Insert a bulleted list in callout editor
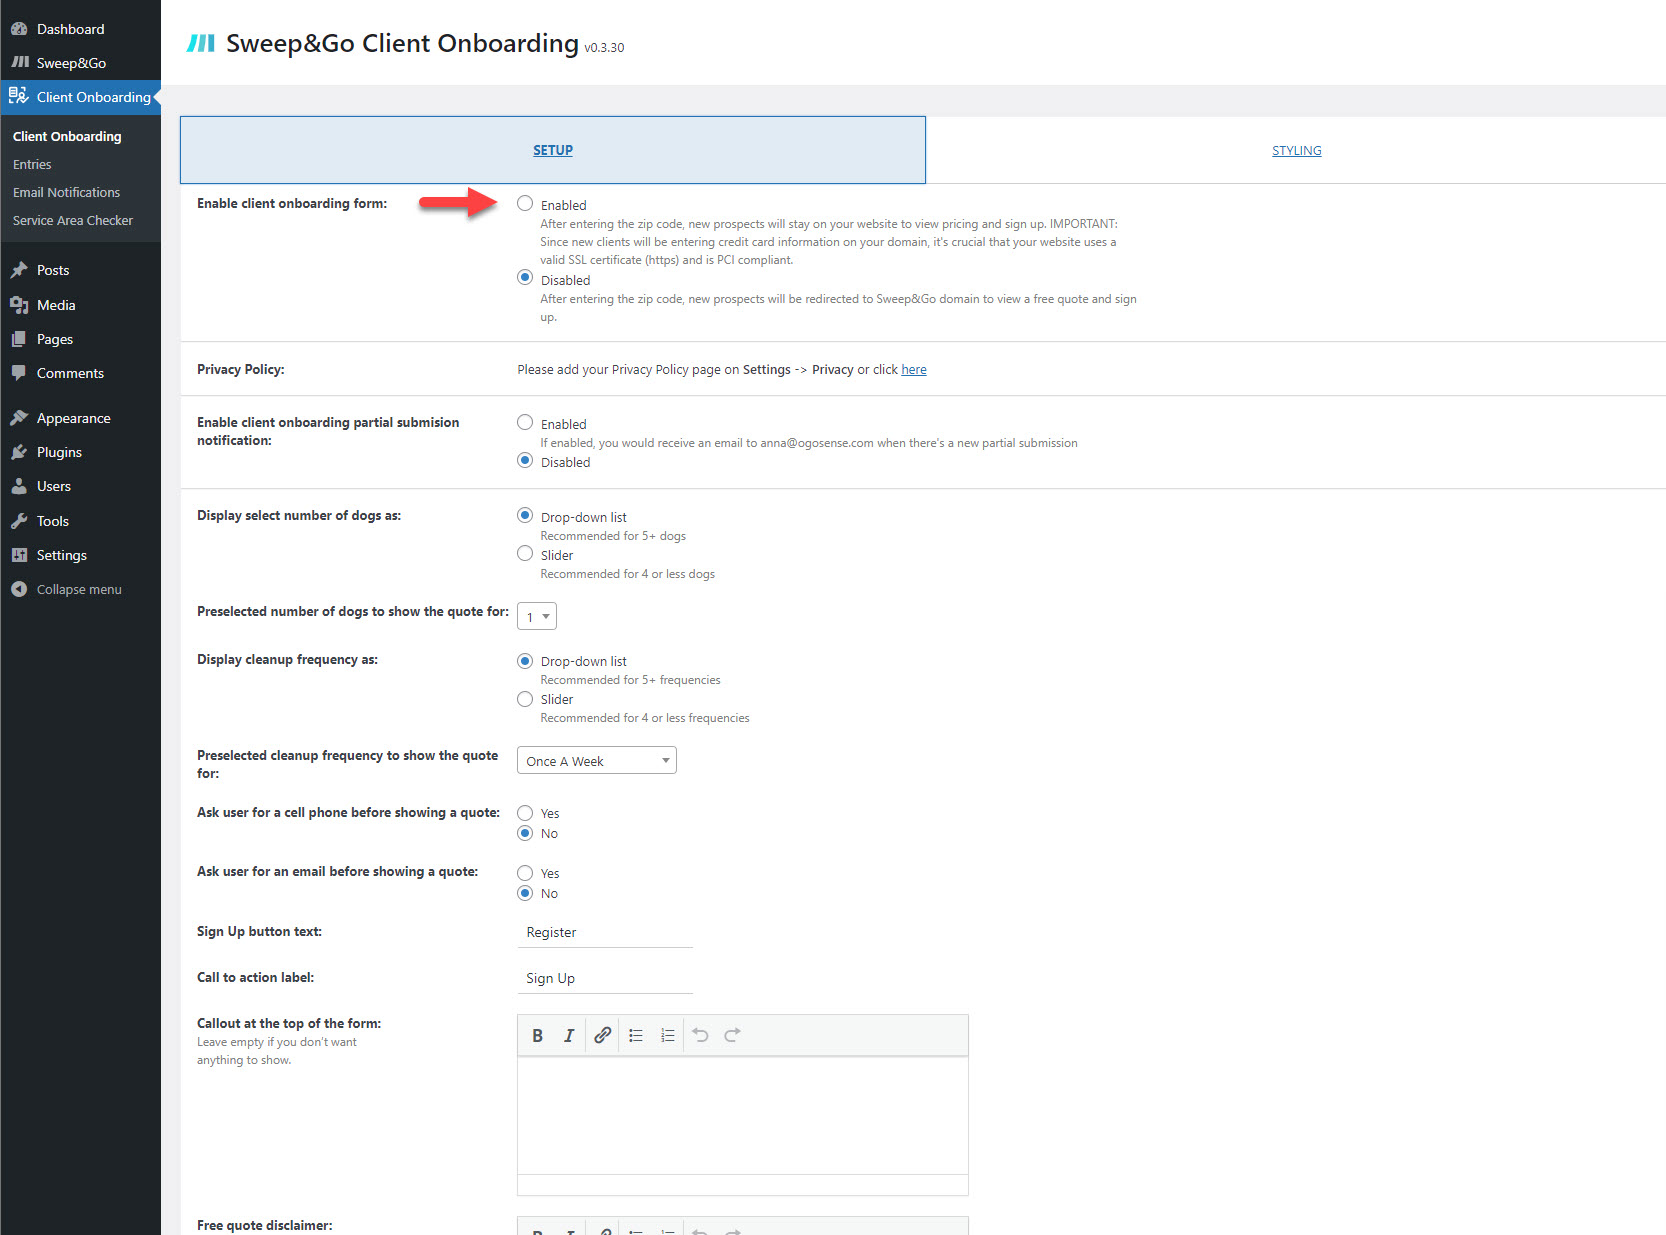This screenshot has height=1235, width=1666. (636, 1036)
